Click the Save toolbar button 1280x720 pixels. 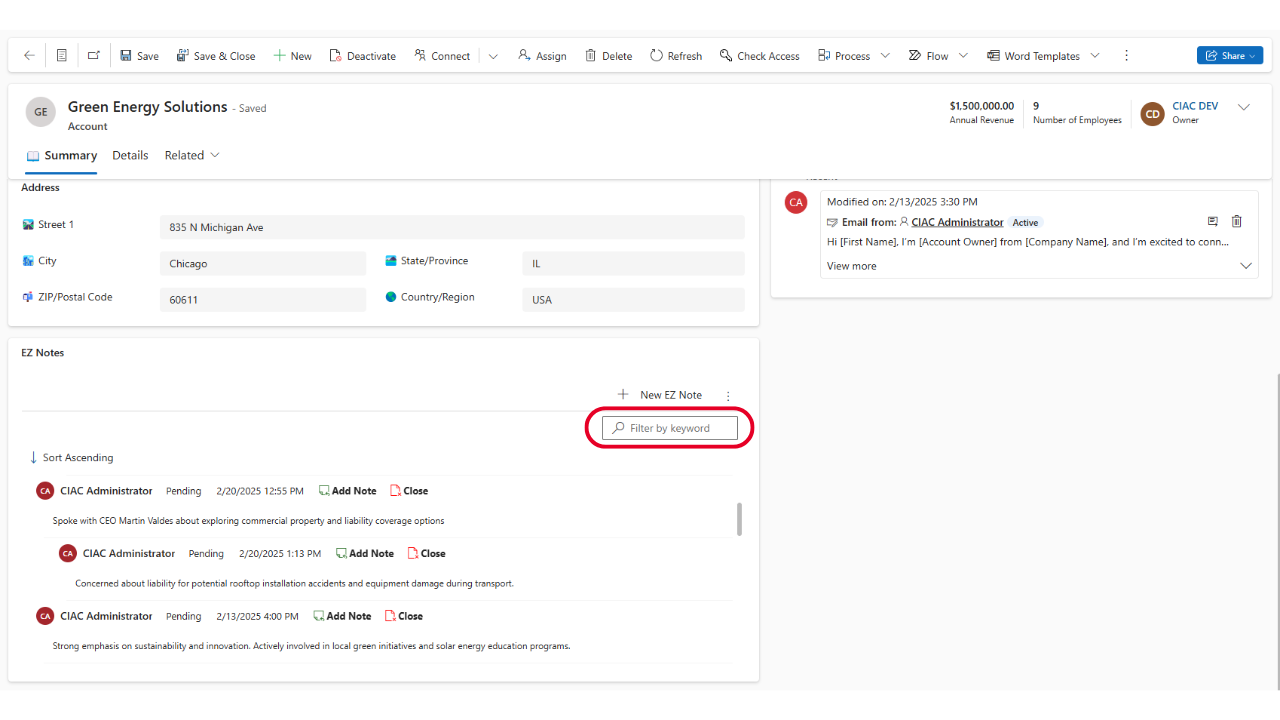tap(139, 56)
